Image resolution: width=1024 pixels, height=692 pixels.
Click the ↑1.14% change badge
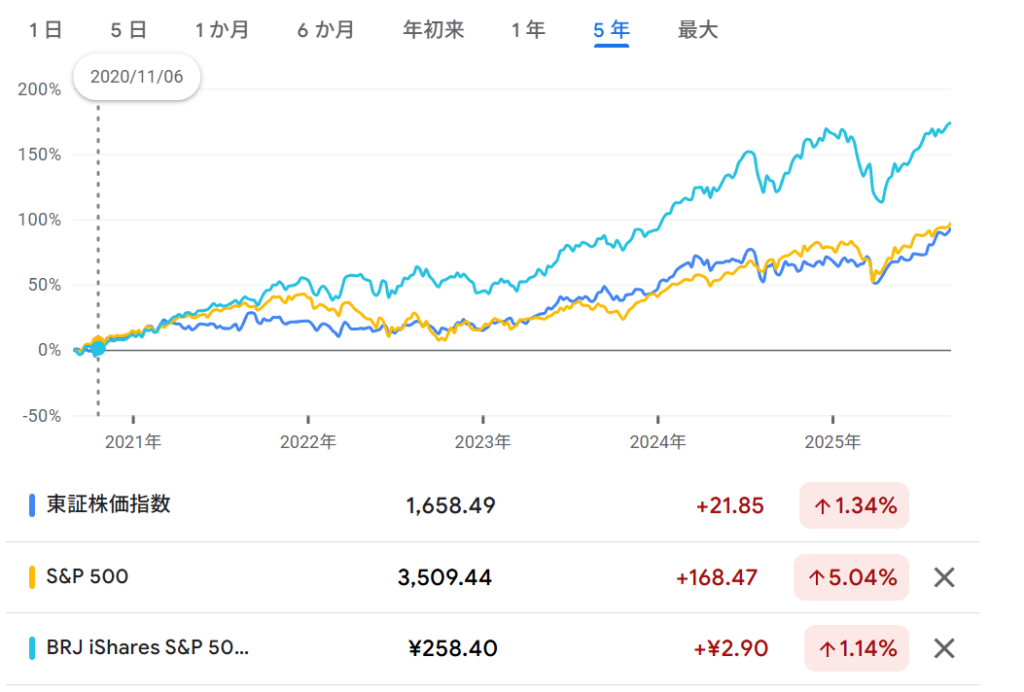click(856, 648)
